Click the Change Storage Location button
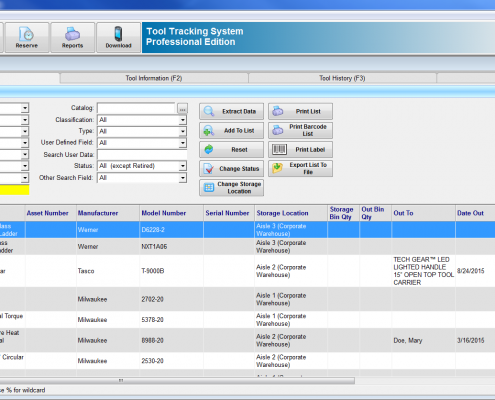The height and width of the screenshot is (400, 495). tap(232, 188)
